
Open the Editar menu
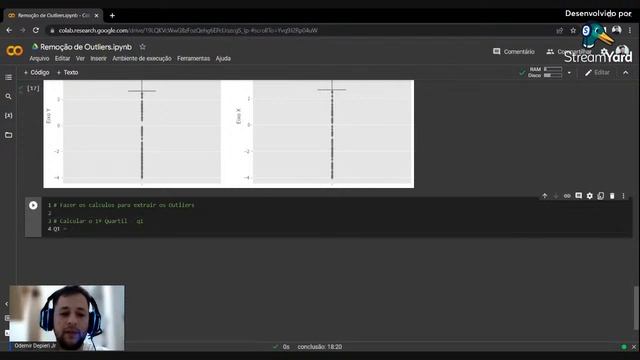tap(62, 58)
